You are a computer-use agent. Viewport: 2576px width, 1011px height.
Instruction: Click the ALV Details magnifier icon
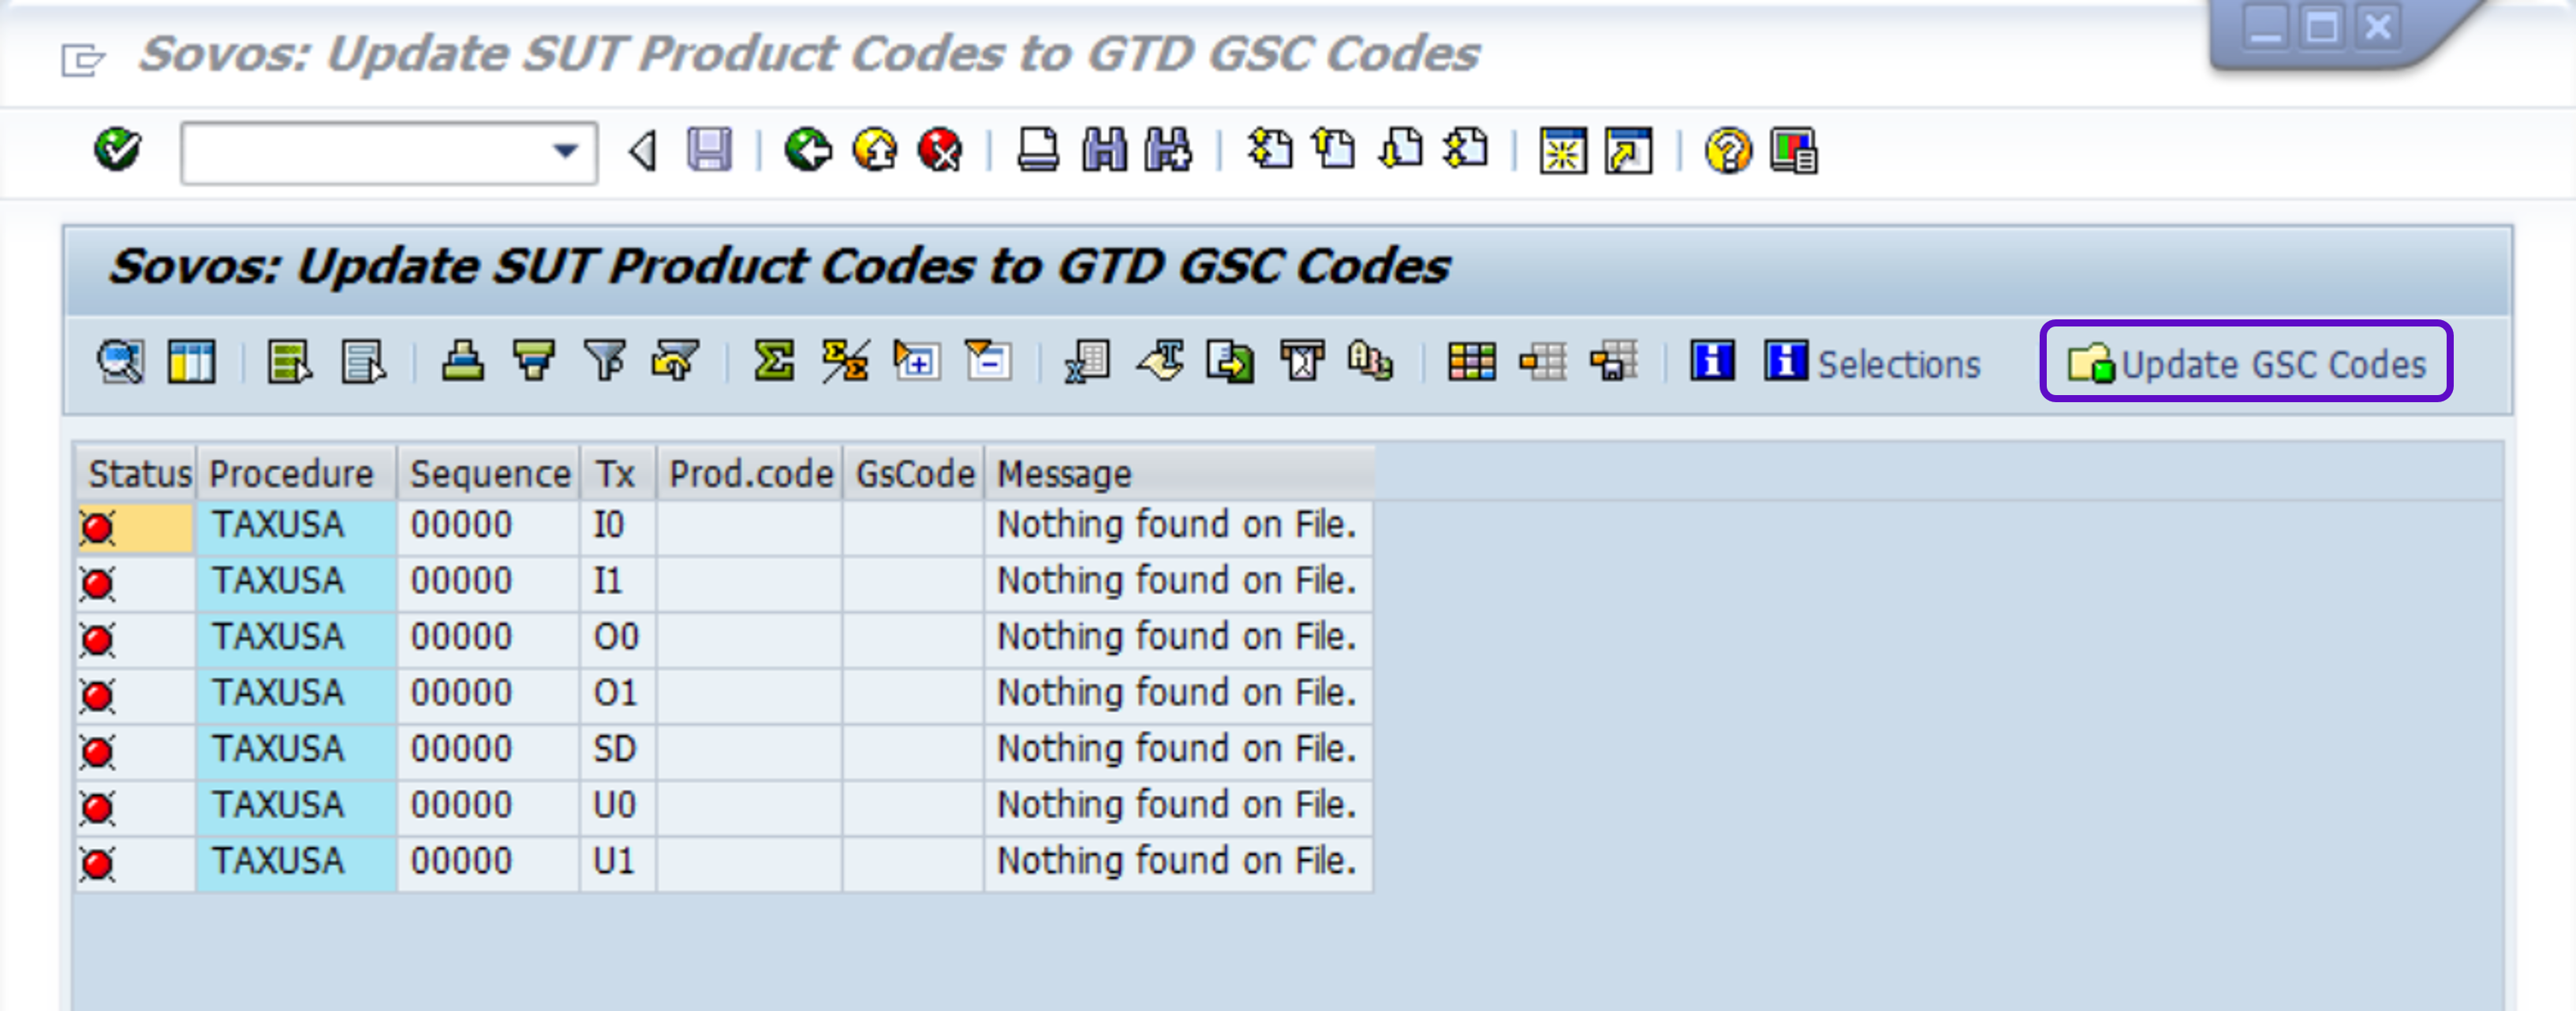(120, 362)
